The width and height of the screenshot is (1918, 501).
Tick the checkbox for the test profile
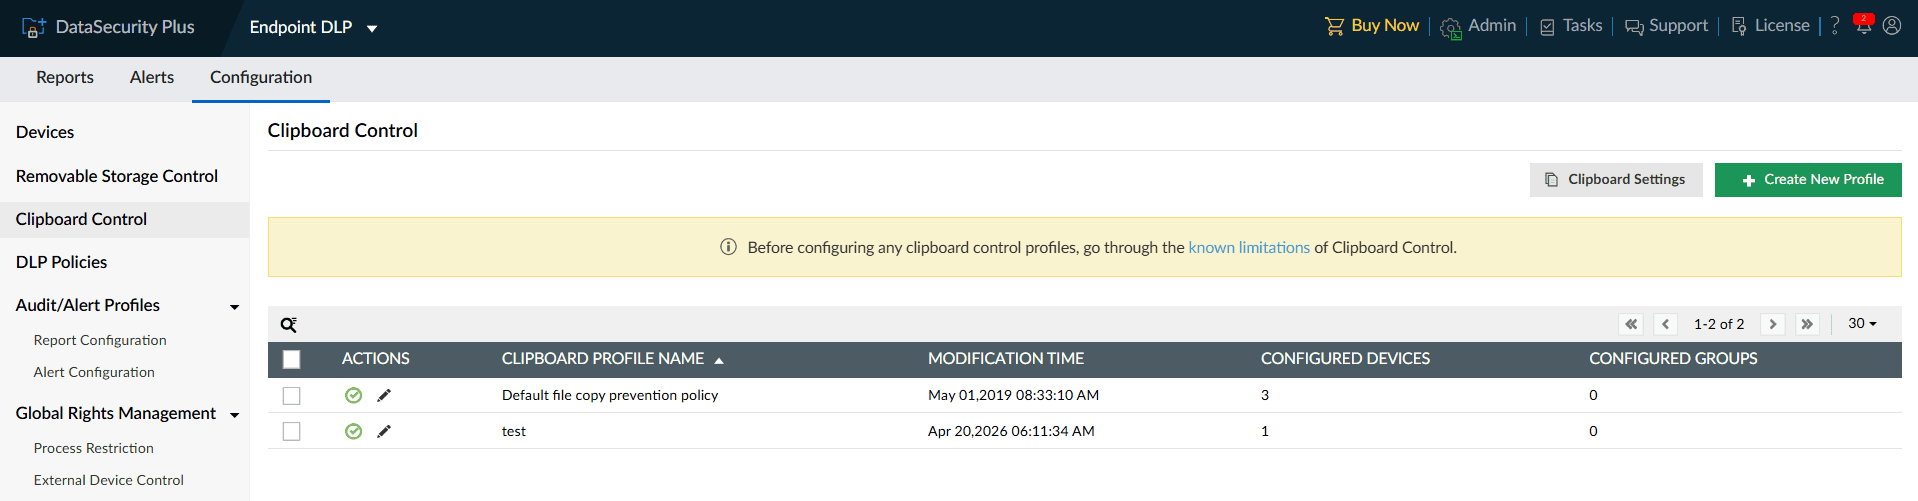(x=291, y=431)
